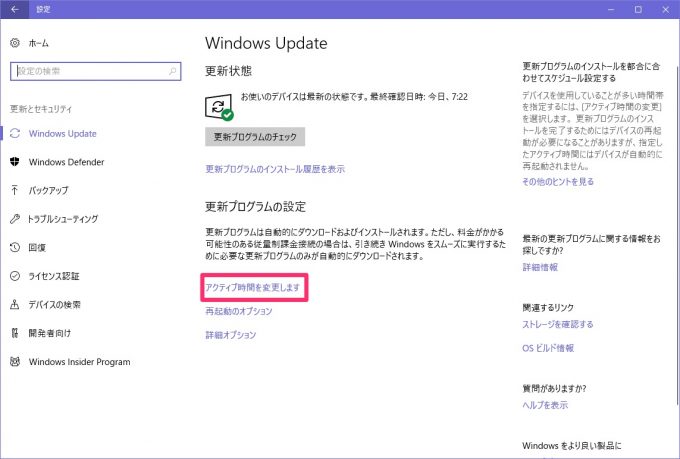Open the ホーム settings page
This screenshot has height=459, width=680.
point(39,43)
